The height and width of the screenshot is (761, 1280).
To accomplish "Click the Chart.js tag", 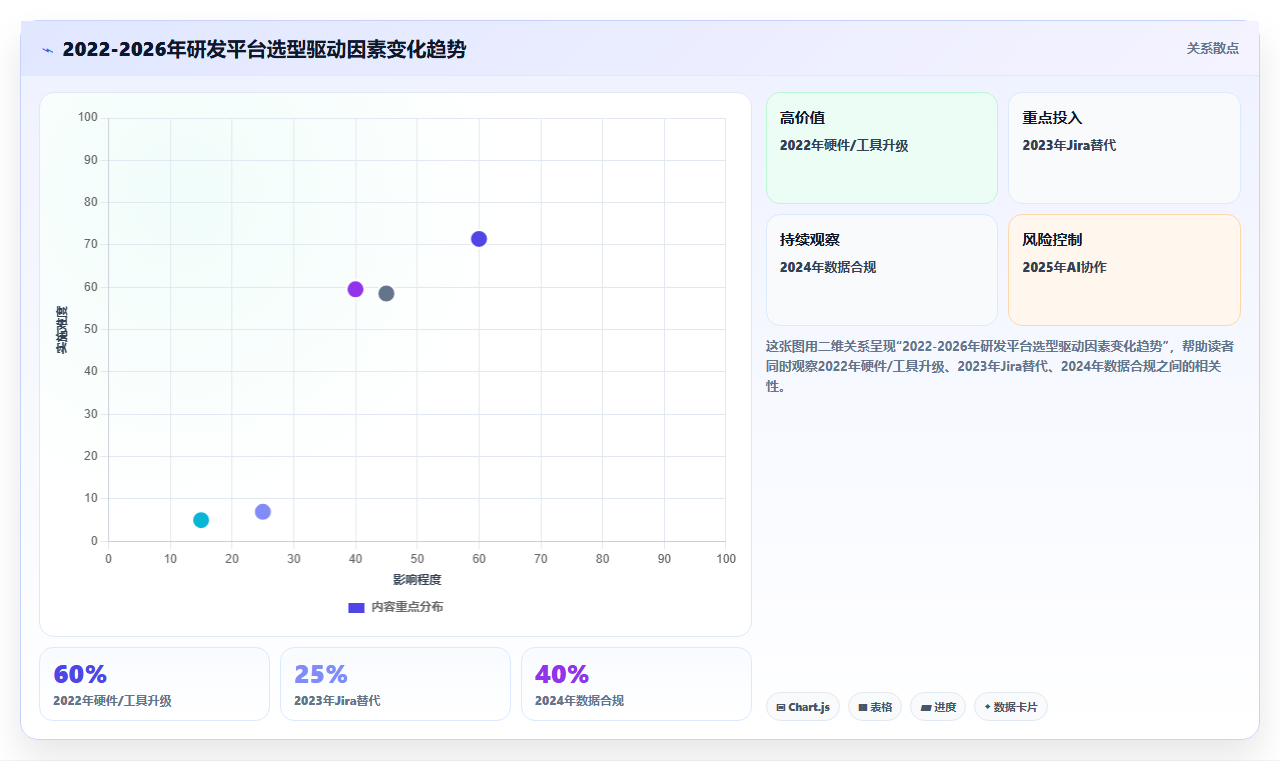I will point(803,707).
